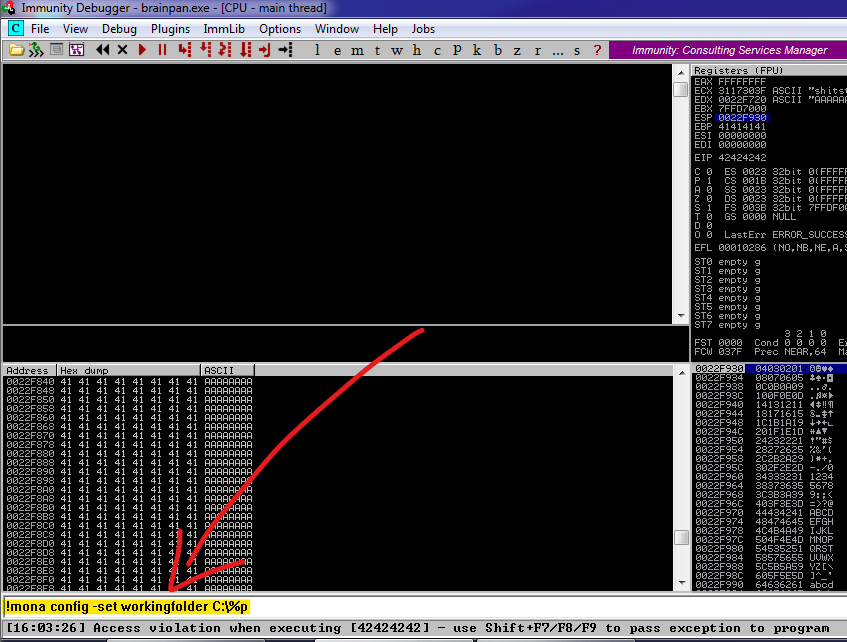Click the Registers (FPU) pane header
Image resolution: width=847 pixels, height=642 pixels.
point(769,70)
